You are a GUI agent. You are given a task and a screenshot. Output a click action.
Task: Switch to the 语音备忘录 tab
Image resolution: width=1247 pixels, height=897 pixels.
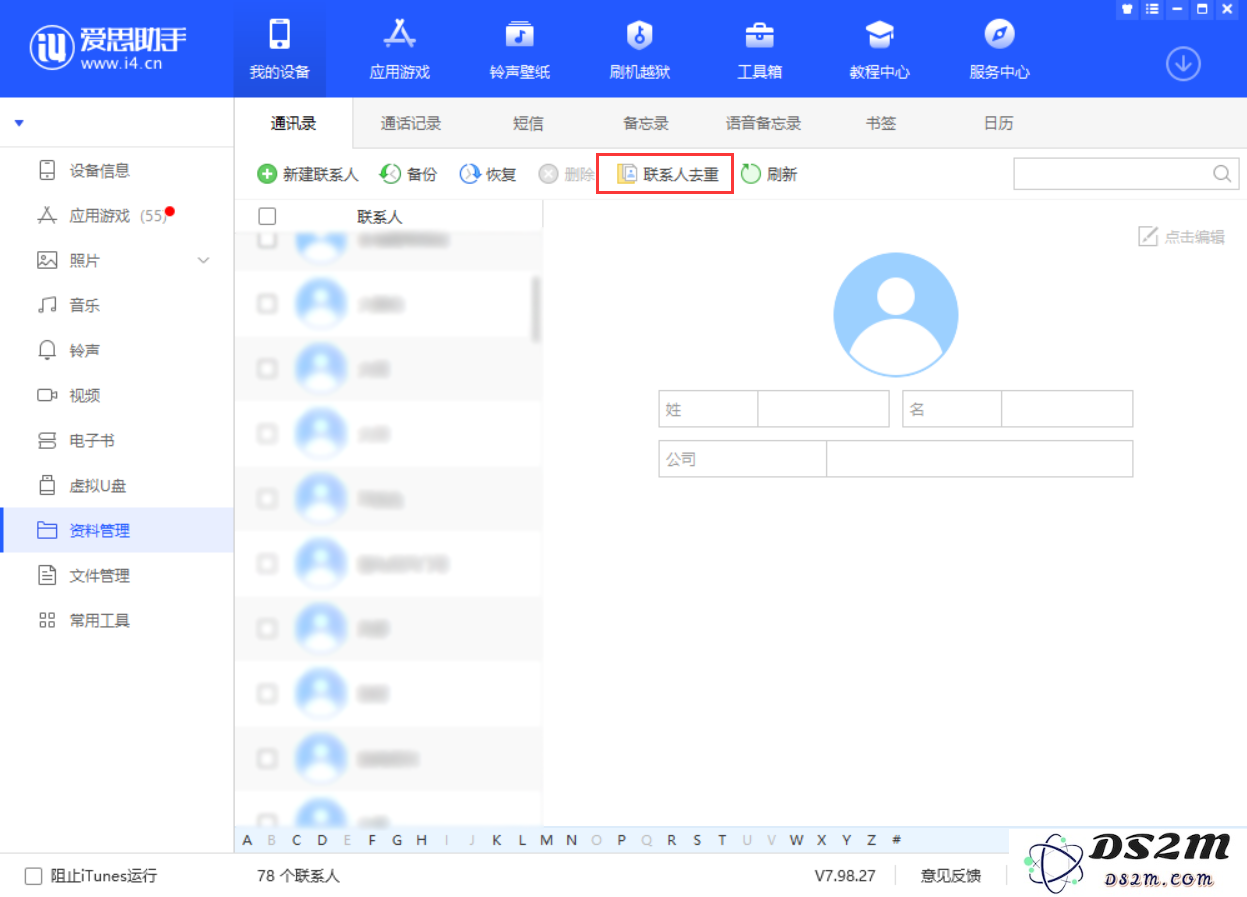(x=764, y=124)
